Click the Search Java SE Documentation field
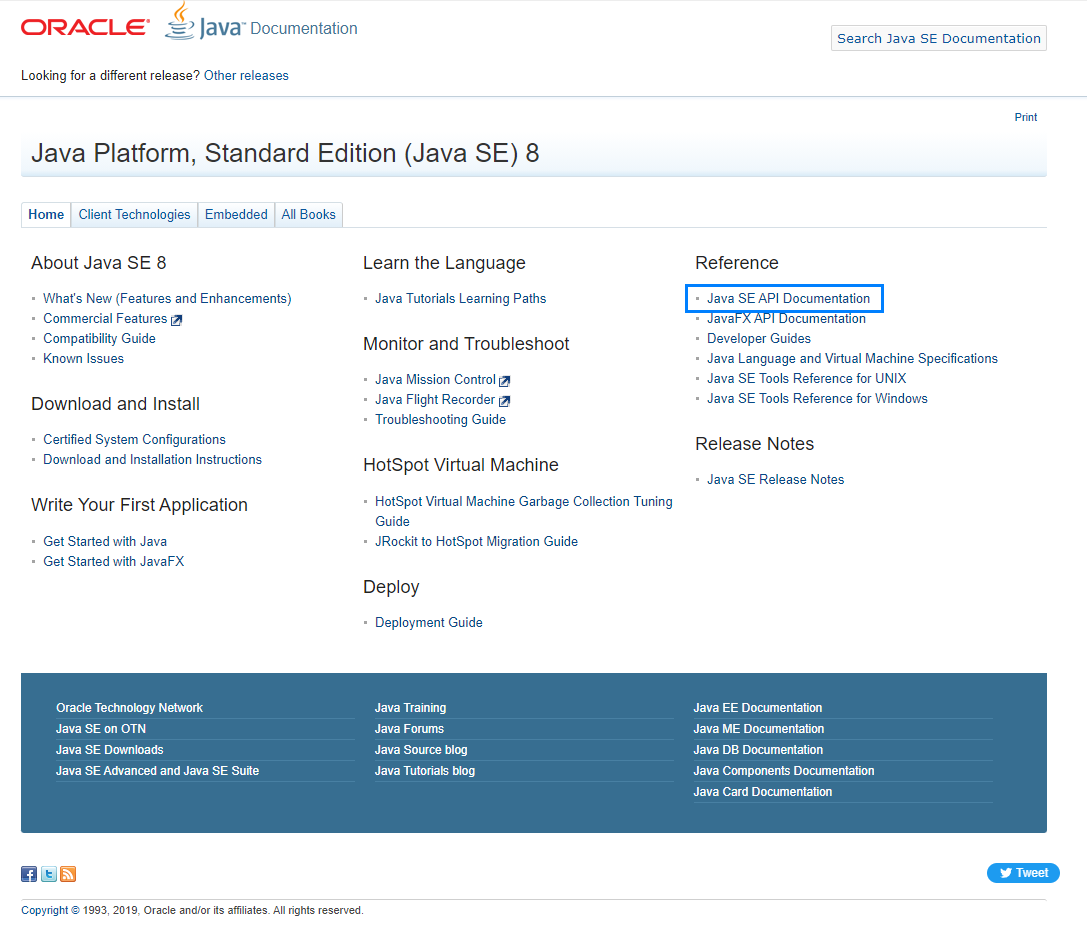Viewport: 1087px width, 926px height. coord(939,38)
